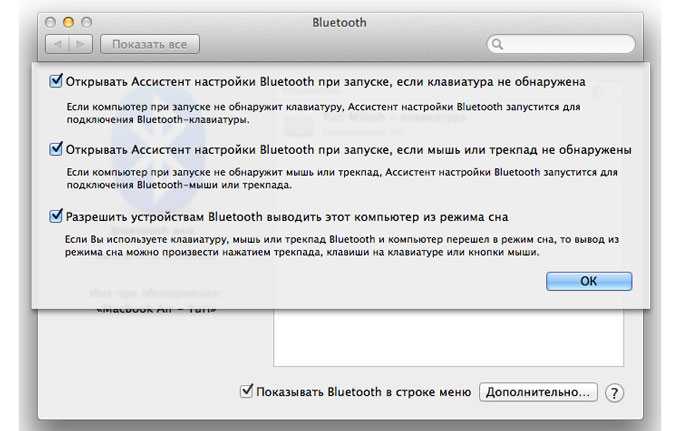The width and height of the screenshot is (680, 431).
Task: Go forward with the right arrow button
Action: tap(81, 44)
